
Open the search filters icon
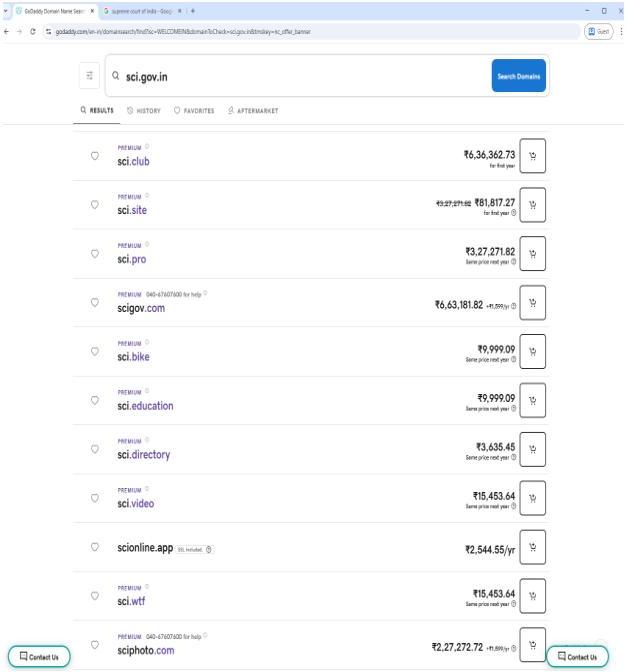tap(90, 75)
